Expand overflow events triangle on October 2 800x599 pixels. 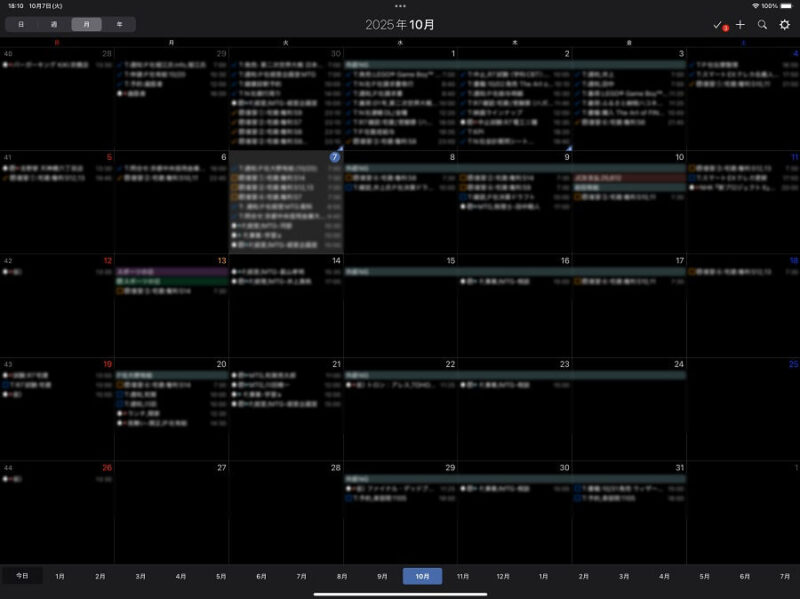coord(567,146)
